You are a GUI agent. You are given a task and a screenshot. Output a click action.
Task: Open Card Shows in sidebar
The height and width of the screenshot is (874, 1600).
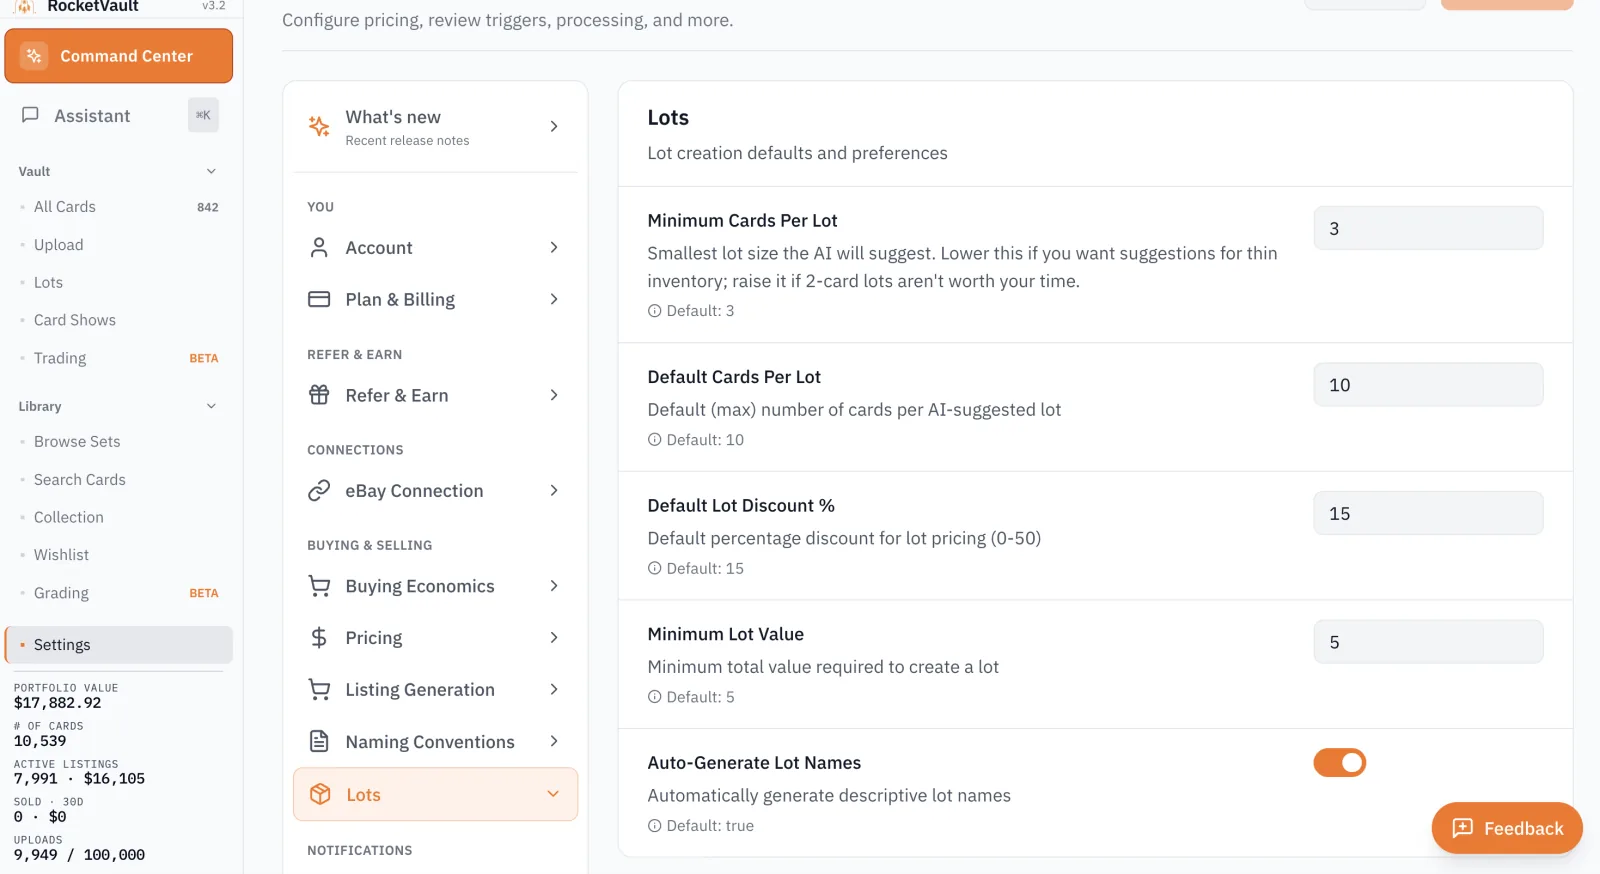pos(119,320)
